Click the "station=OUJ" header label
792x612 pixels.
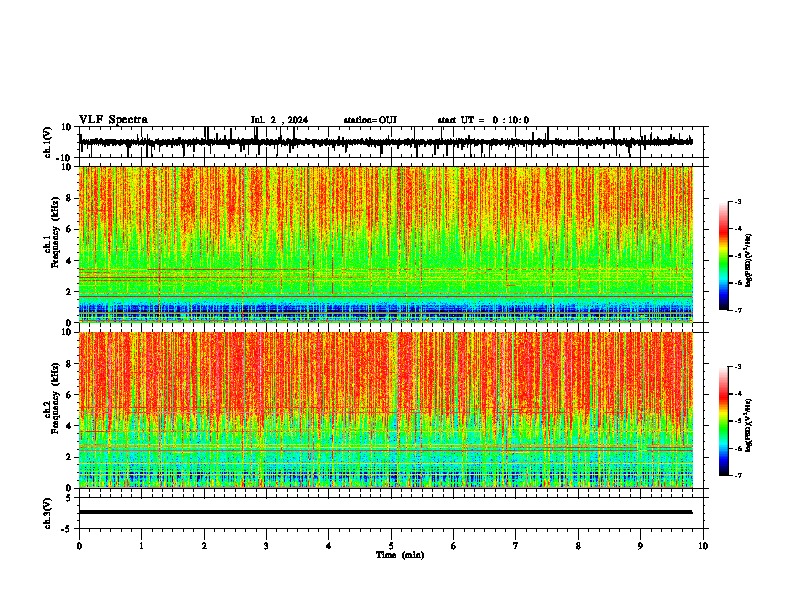pos(370,120)
